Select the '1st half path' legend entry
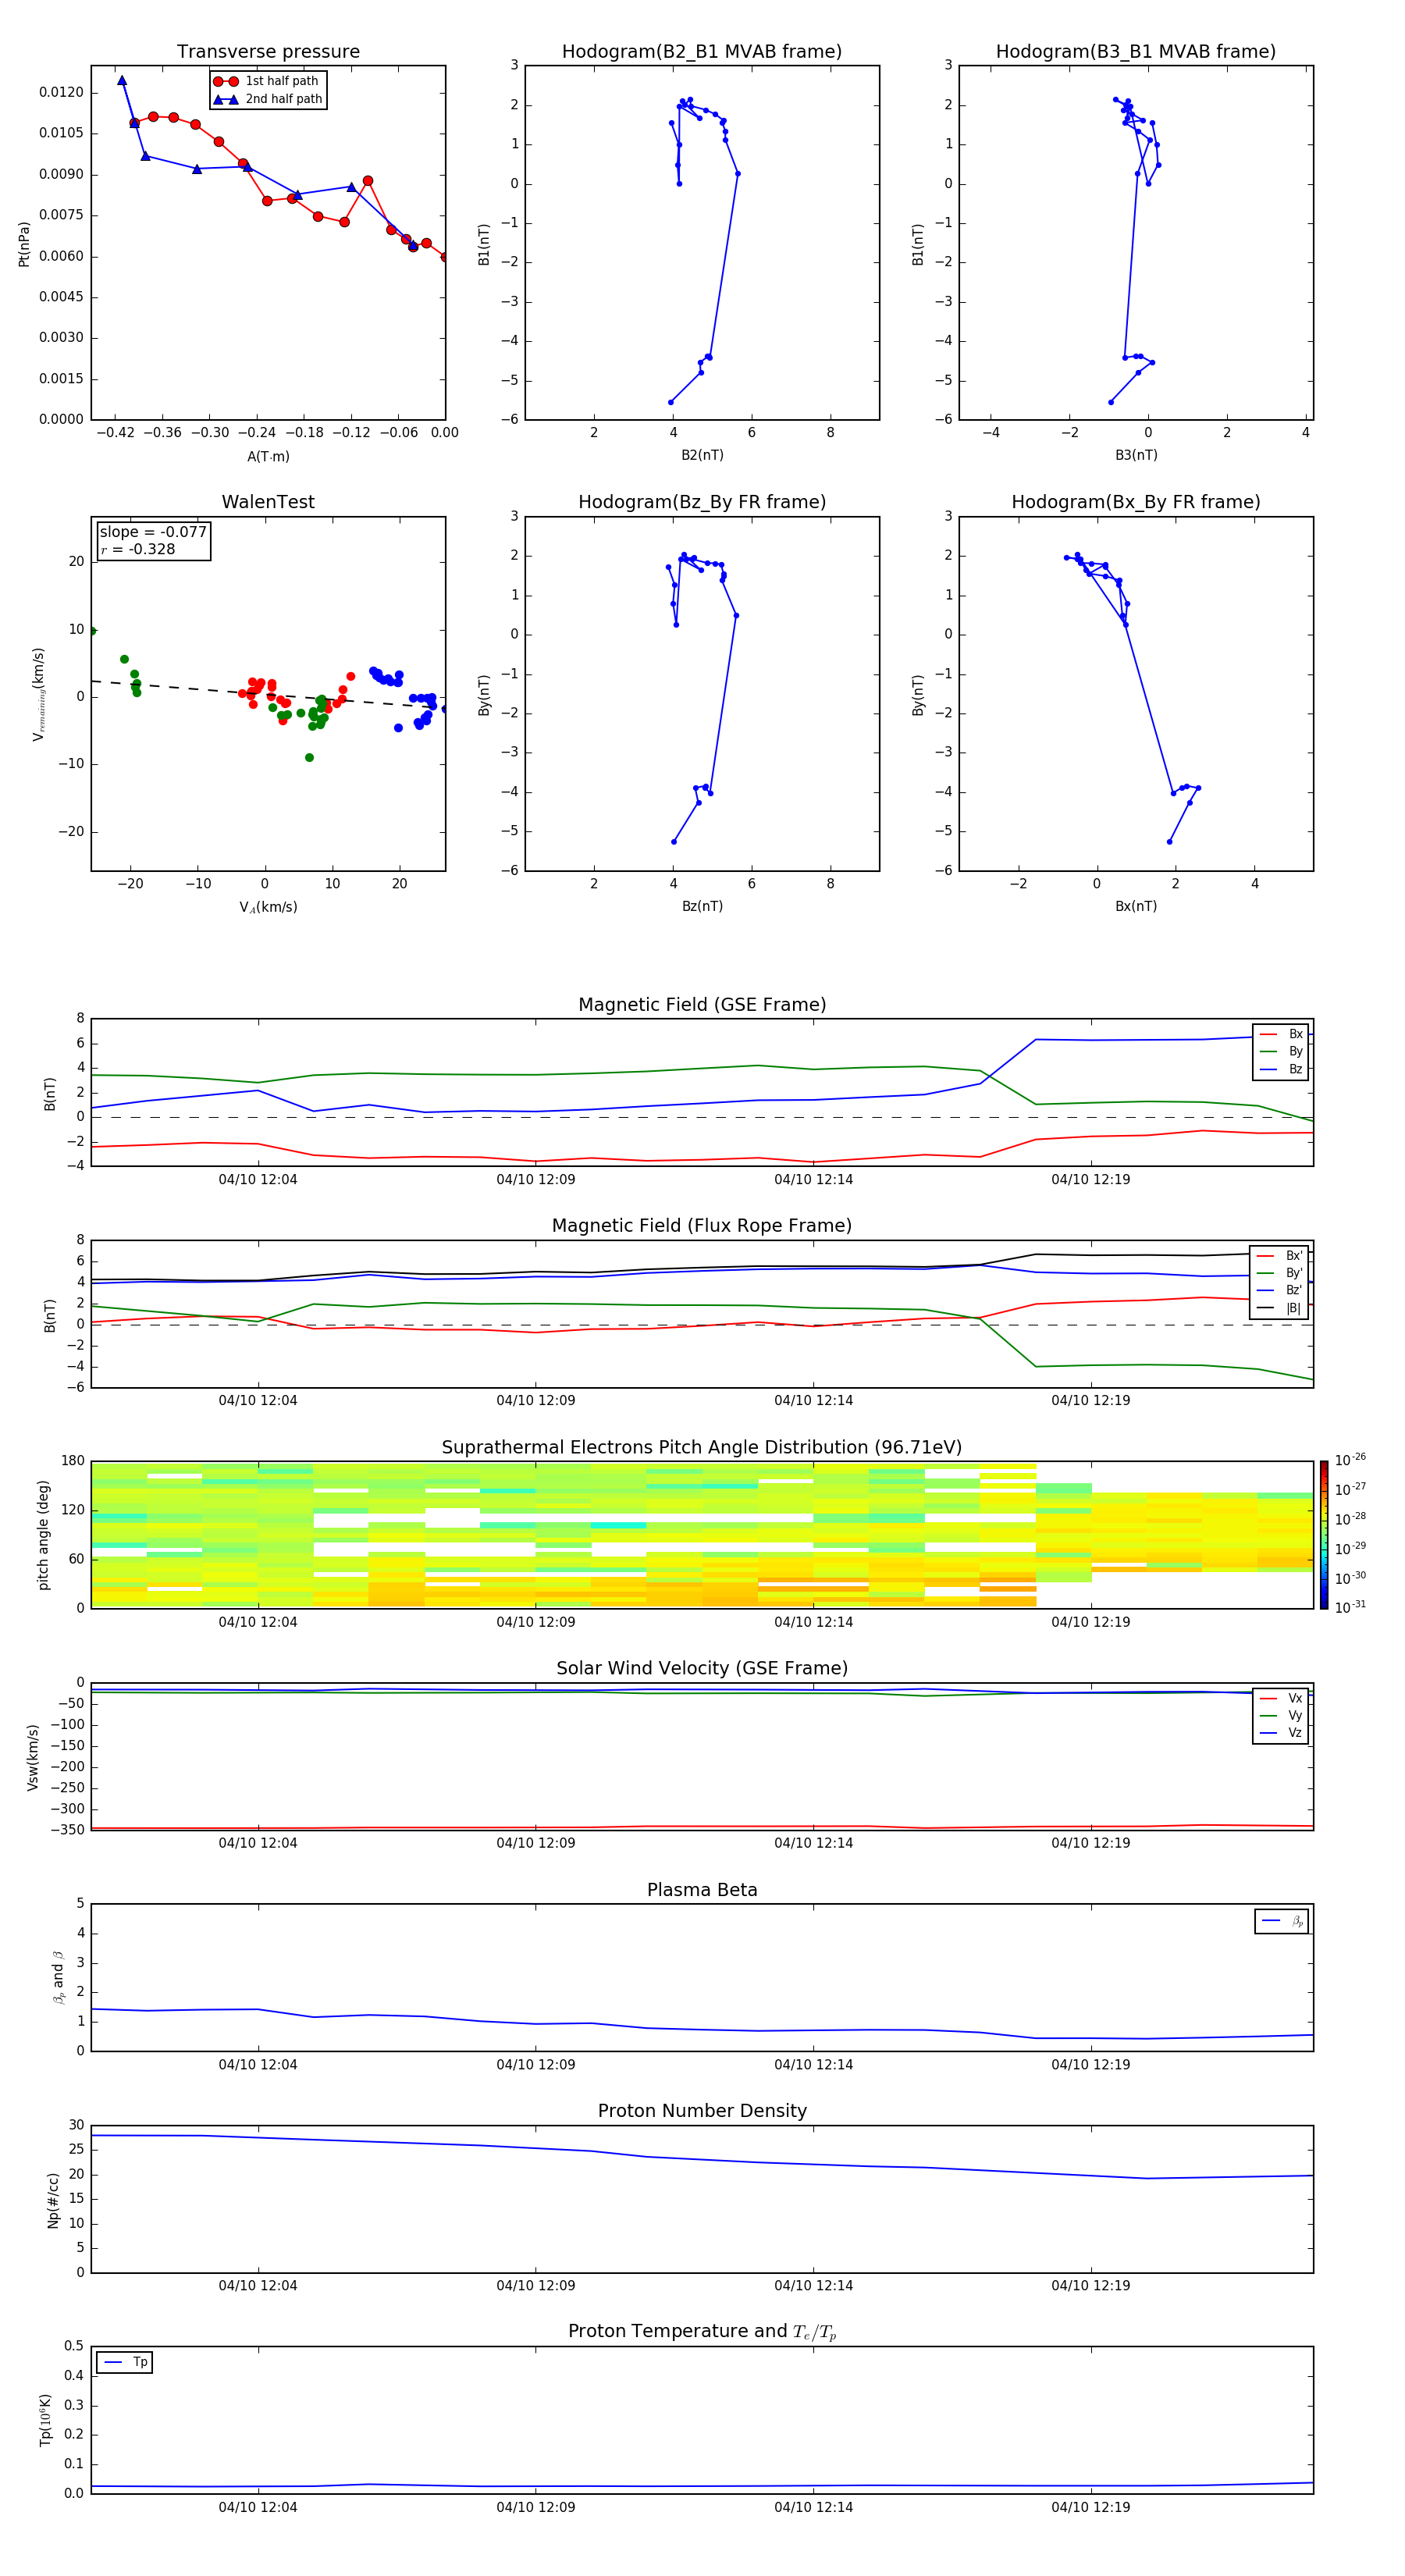This screenshot has height=2576, width=1405. 267,81
